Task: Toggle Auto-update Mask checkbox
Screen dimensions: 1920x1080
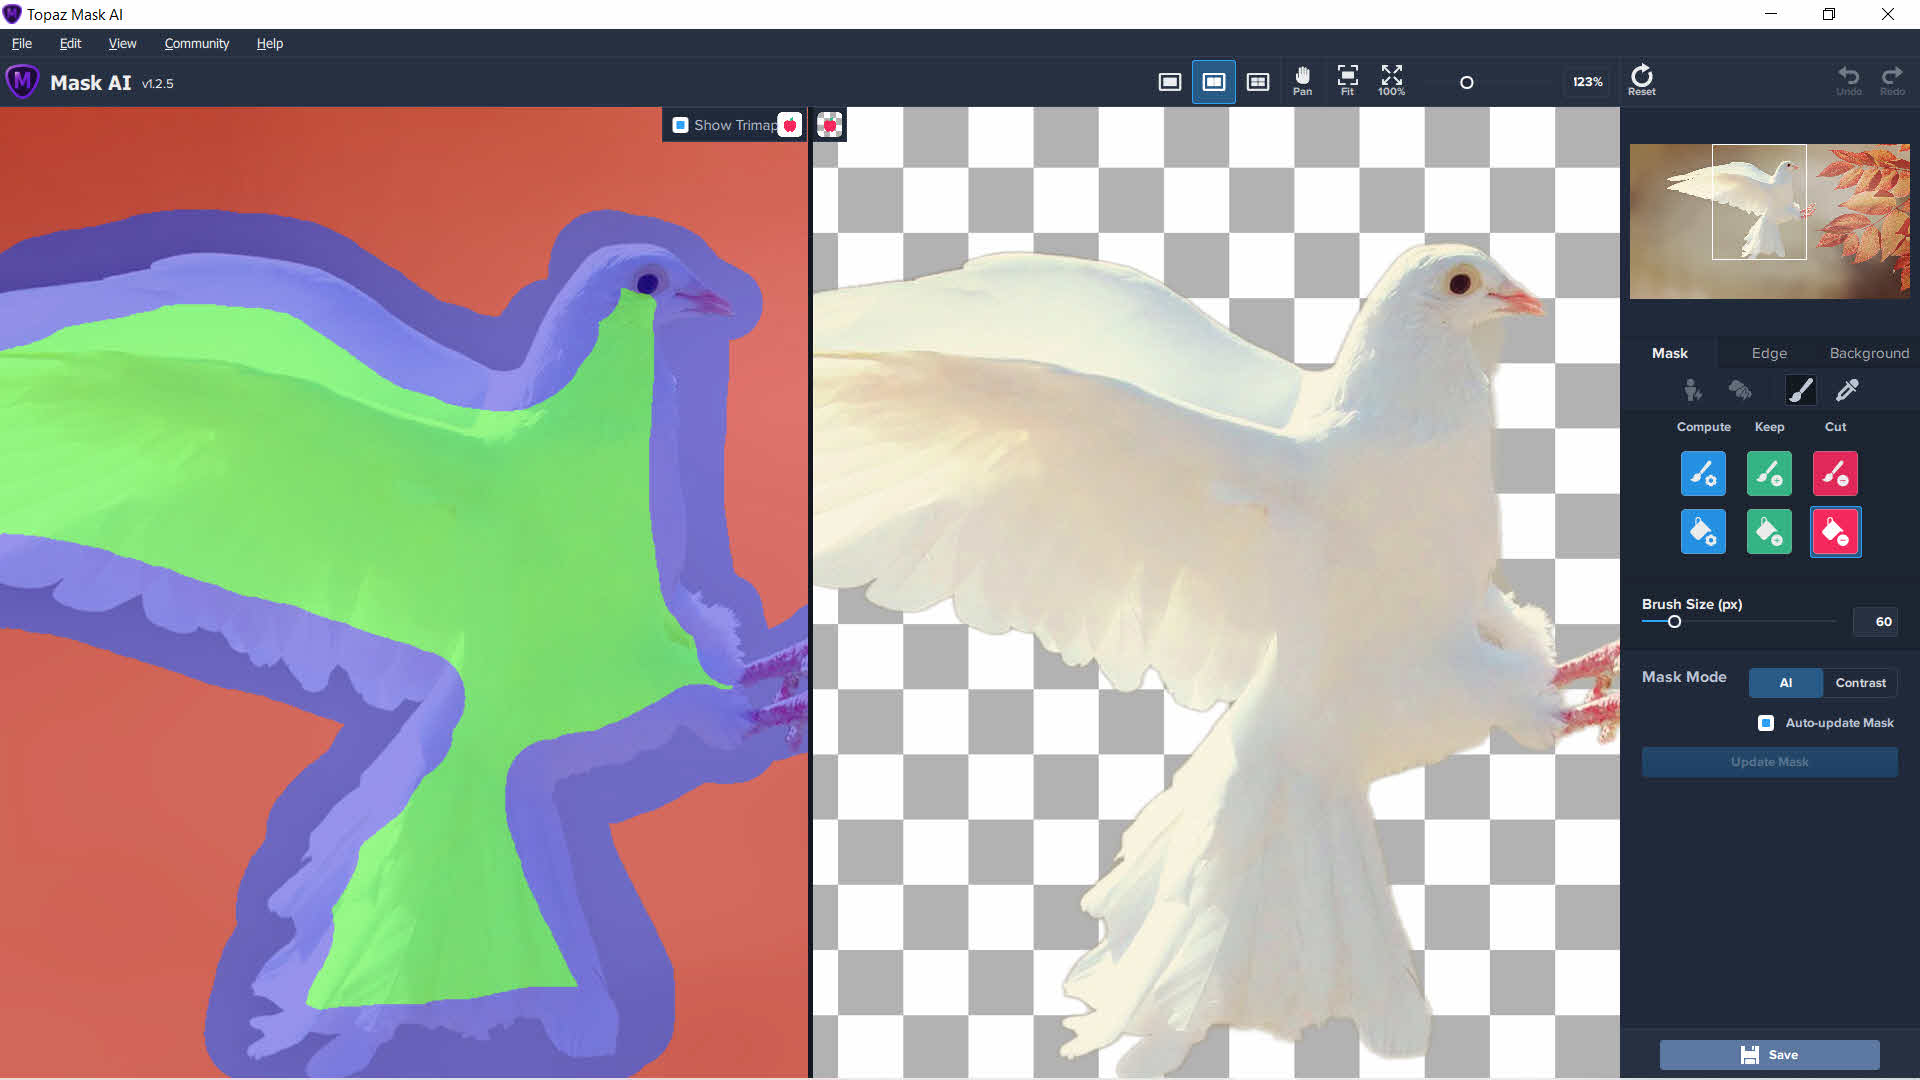Action: pyautogui.click(x=1766, y=723)
